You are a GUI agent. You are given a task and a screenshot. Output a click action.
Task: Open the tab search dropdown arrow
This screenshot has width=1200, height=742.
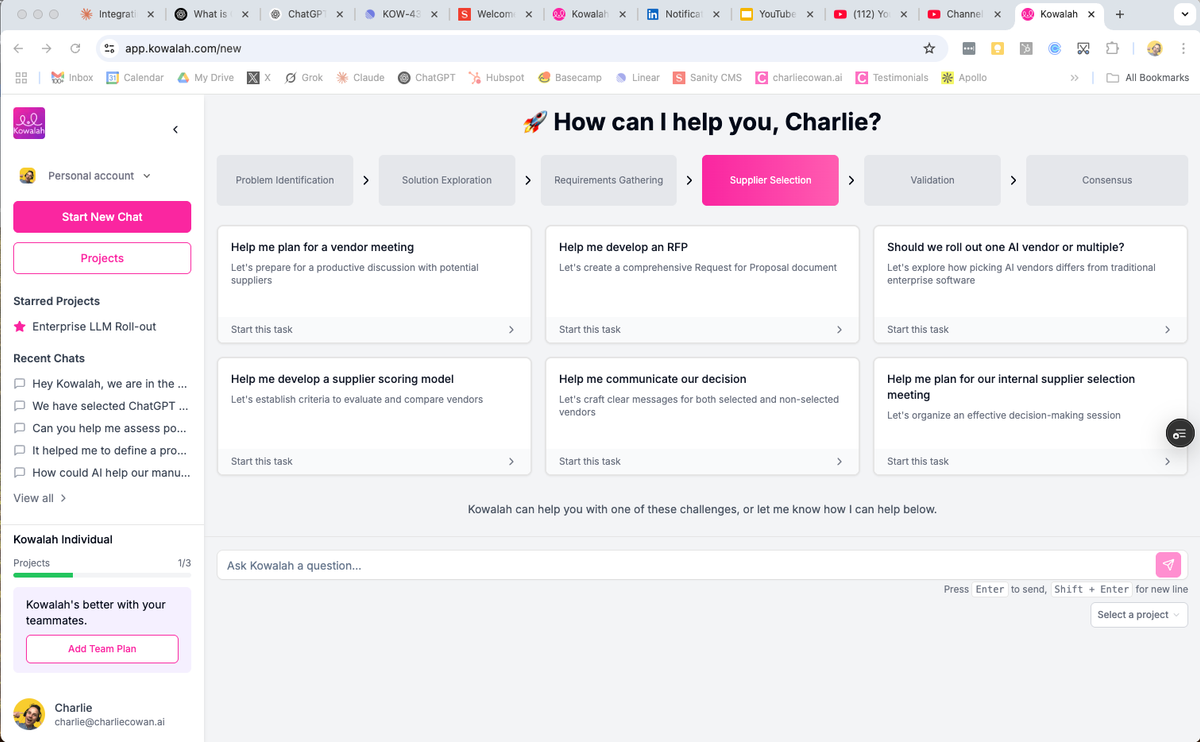tap(1183, 14)
